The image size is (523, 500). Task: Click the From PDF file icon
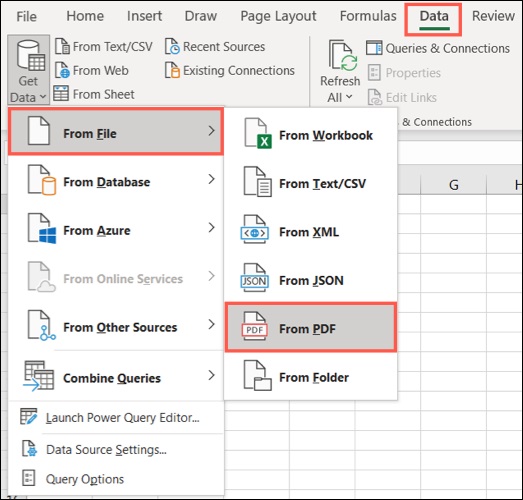point(254,327)
